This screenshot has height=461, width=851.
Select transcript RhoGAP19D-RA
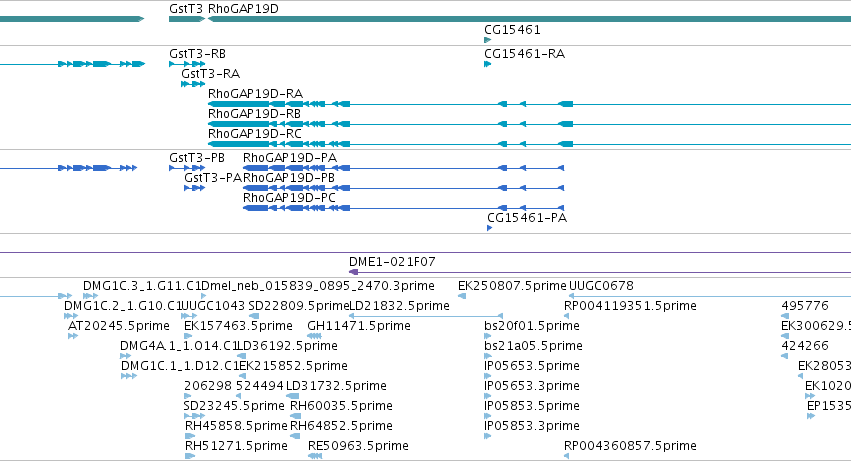pyautogui.click(x=255, y=94)
